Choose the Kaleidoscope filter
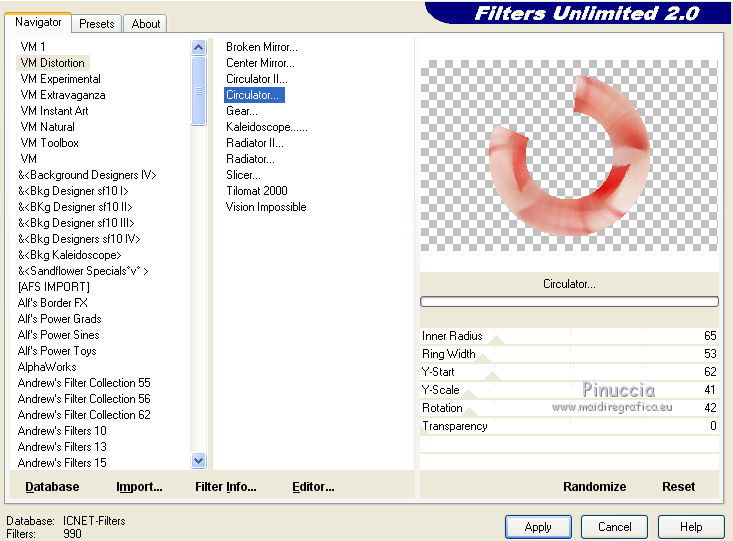 [x=266, y=127]
